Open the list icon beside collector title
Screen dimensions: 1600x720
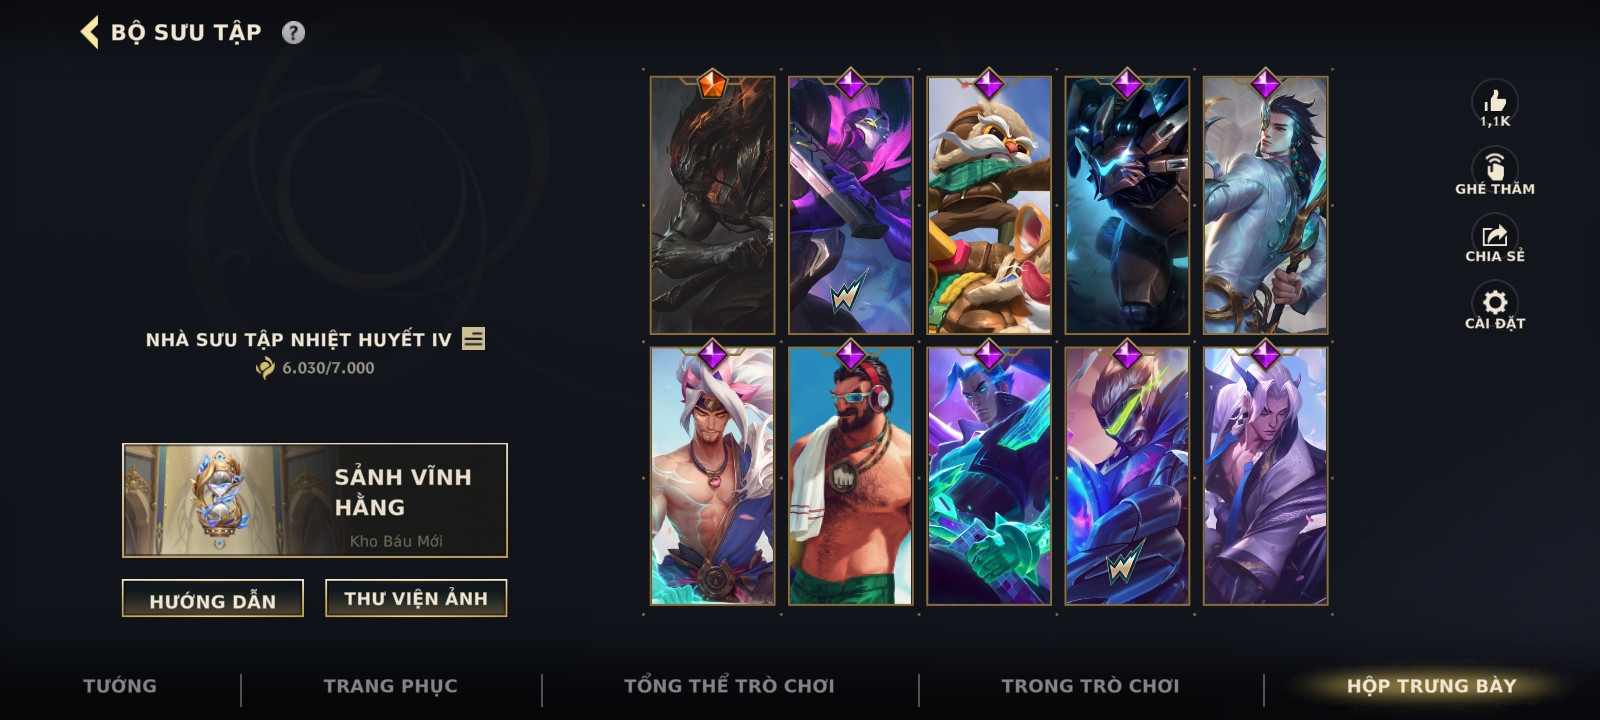(x=474, y=339)
